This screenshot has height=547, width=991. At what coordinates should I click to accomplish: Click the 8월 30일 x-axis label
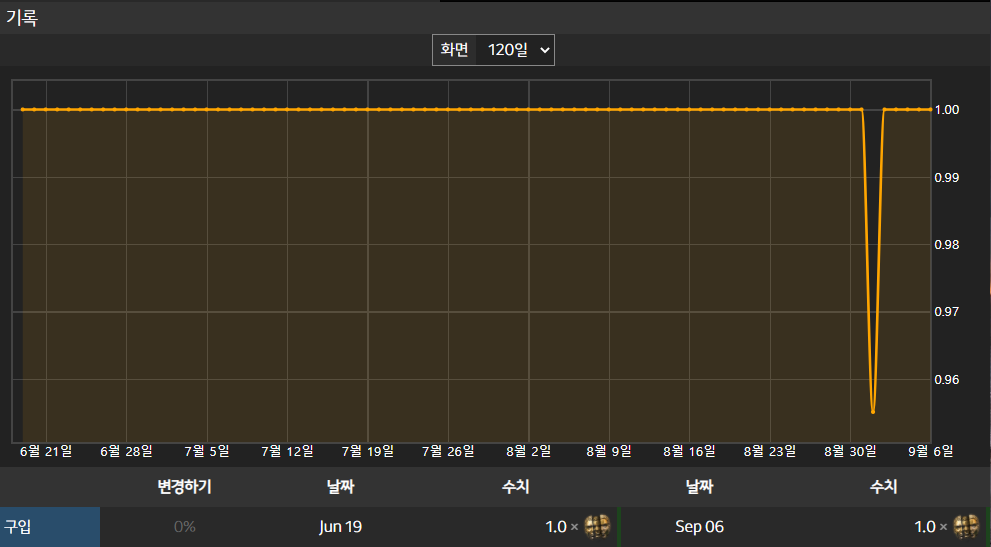850,452
